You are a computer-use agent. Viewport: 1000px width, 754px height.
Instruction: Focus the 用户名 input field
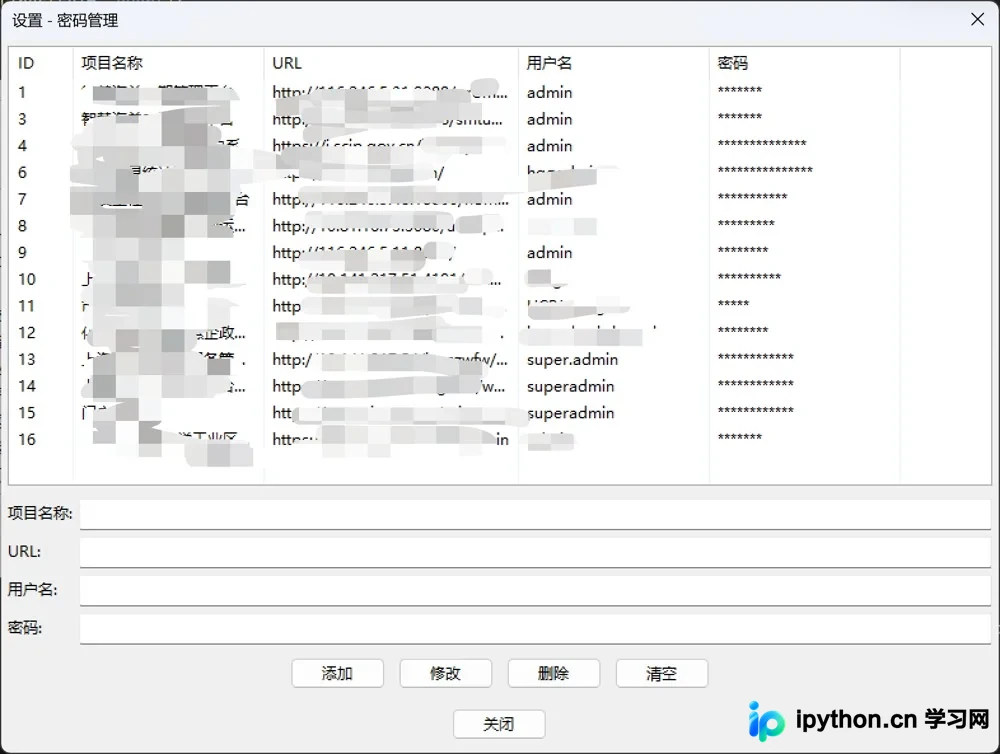click(x=535, y=590)
